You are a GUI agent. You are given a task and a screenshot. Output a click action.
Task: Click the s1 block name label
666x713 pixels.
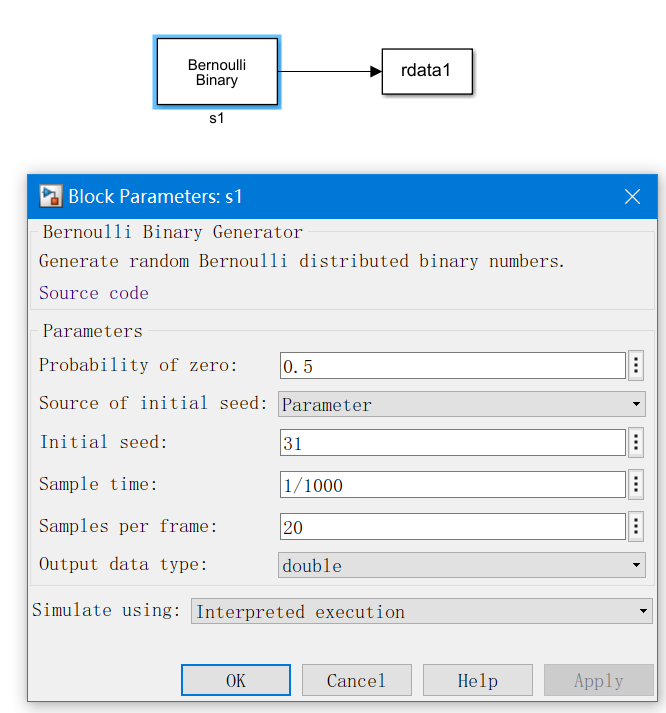tap(216, 119)
